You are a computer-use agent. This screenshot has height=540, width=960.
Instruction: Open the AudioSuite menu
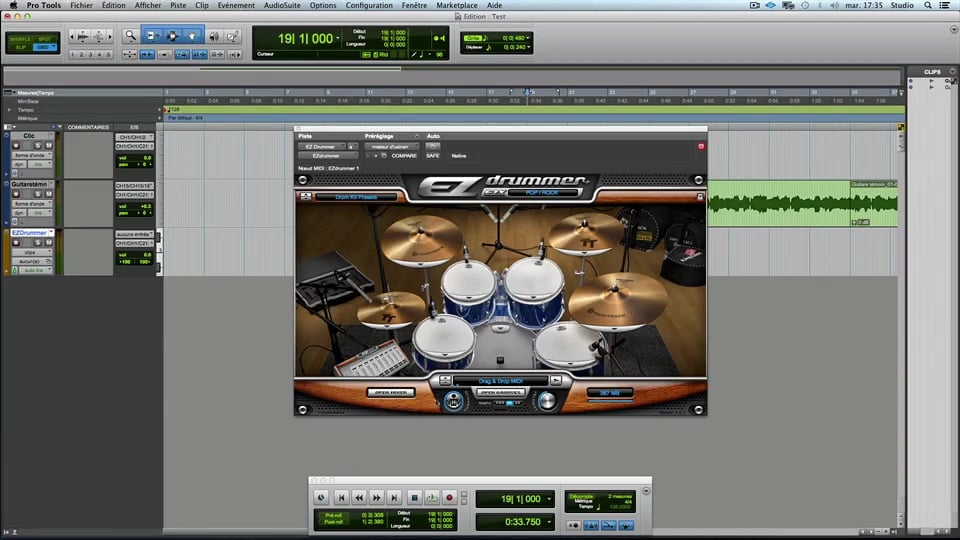[x=282, y=5]
